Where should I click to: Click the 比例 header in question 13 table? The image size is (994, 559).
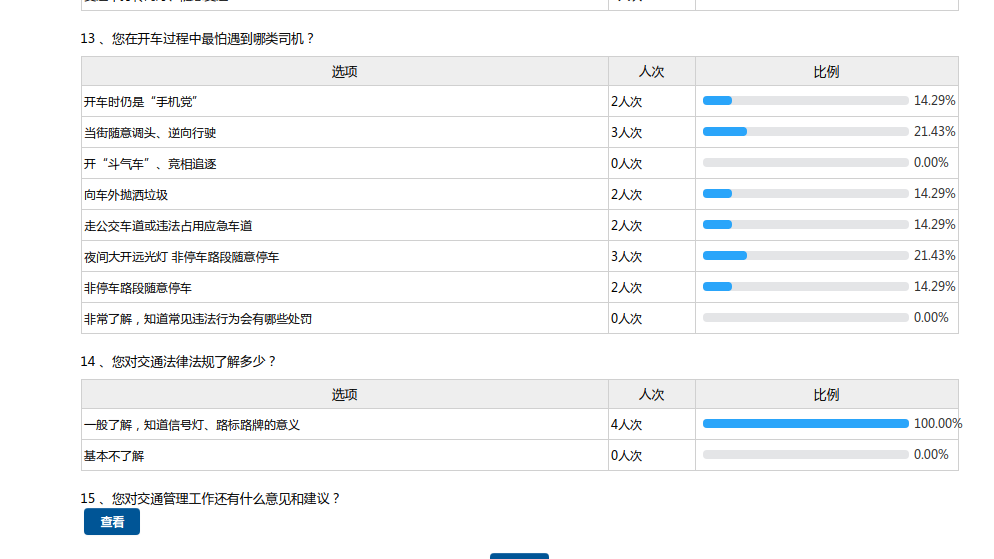(x=826, y=72)
